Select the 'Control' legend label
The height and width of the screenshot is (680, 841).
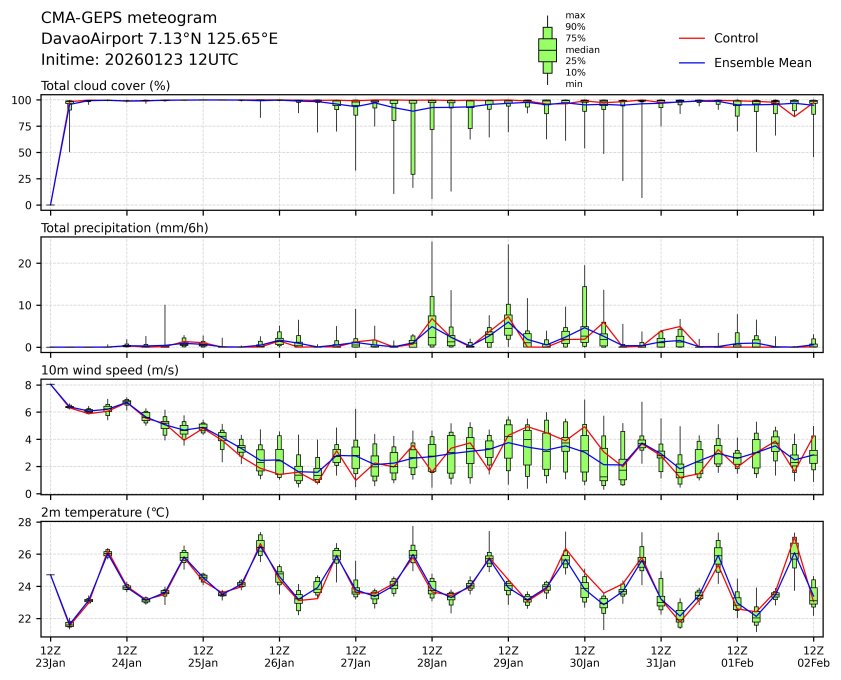tap(736, 38)
